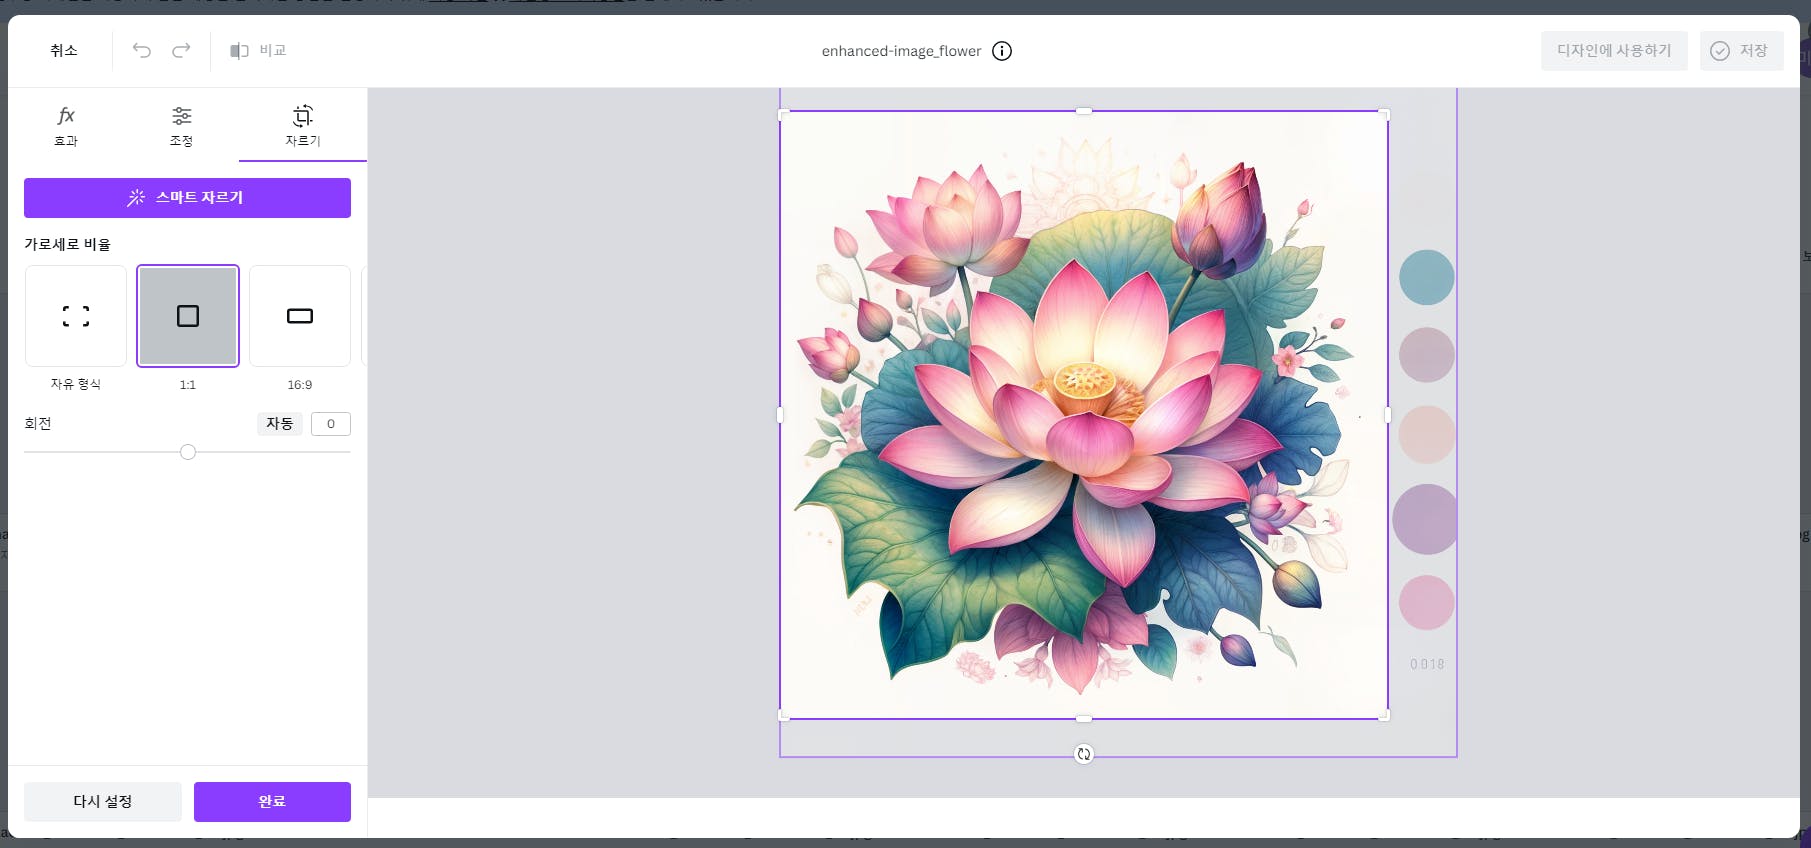Click the rotate icon below the crop frame
Viewport: 1811px width, 848px height.
click(x=1084, y=754)
